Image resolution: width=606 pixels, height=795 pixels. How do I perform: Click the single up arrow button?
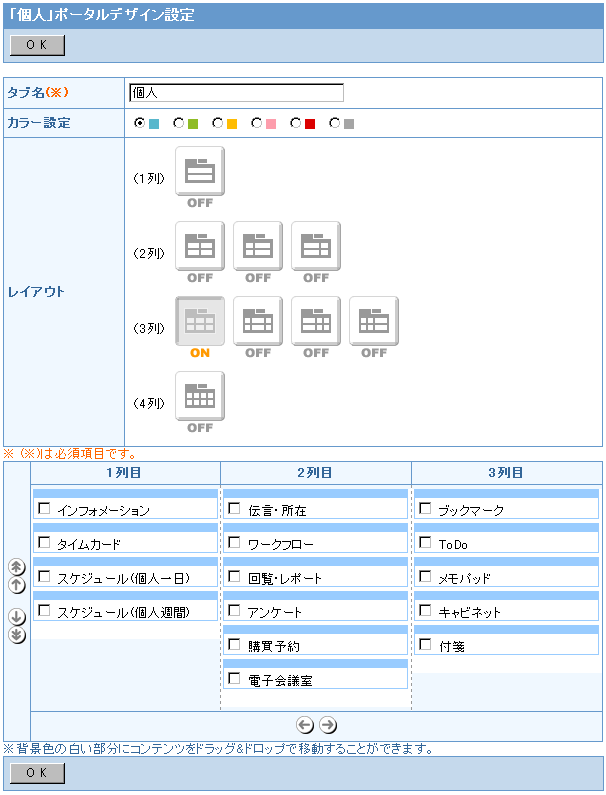pos(17,585)
